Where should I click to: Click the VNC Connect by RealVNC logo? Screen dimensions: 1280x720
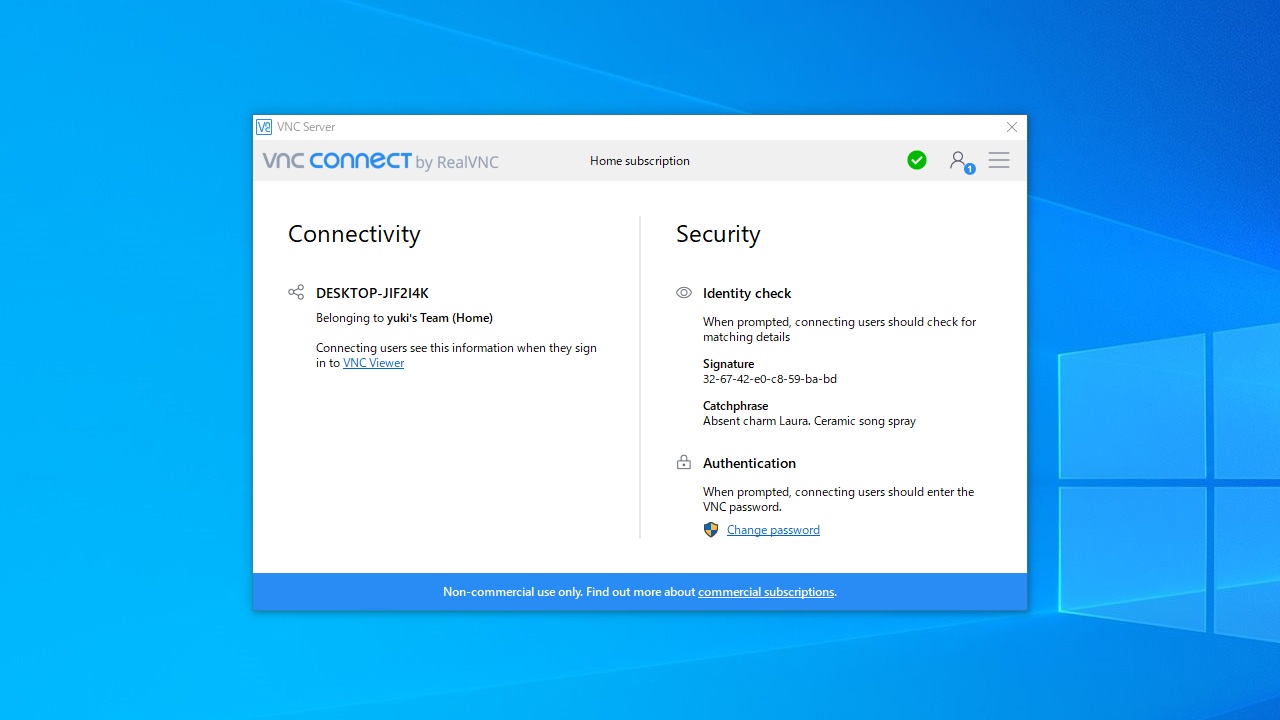(381, 161)
